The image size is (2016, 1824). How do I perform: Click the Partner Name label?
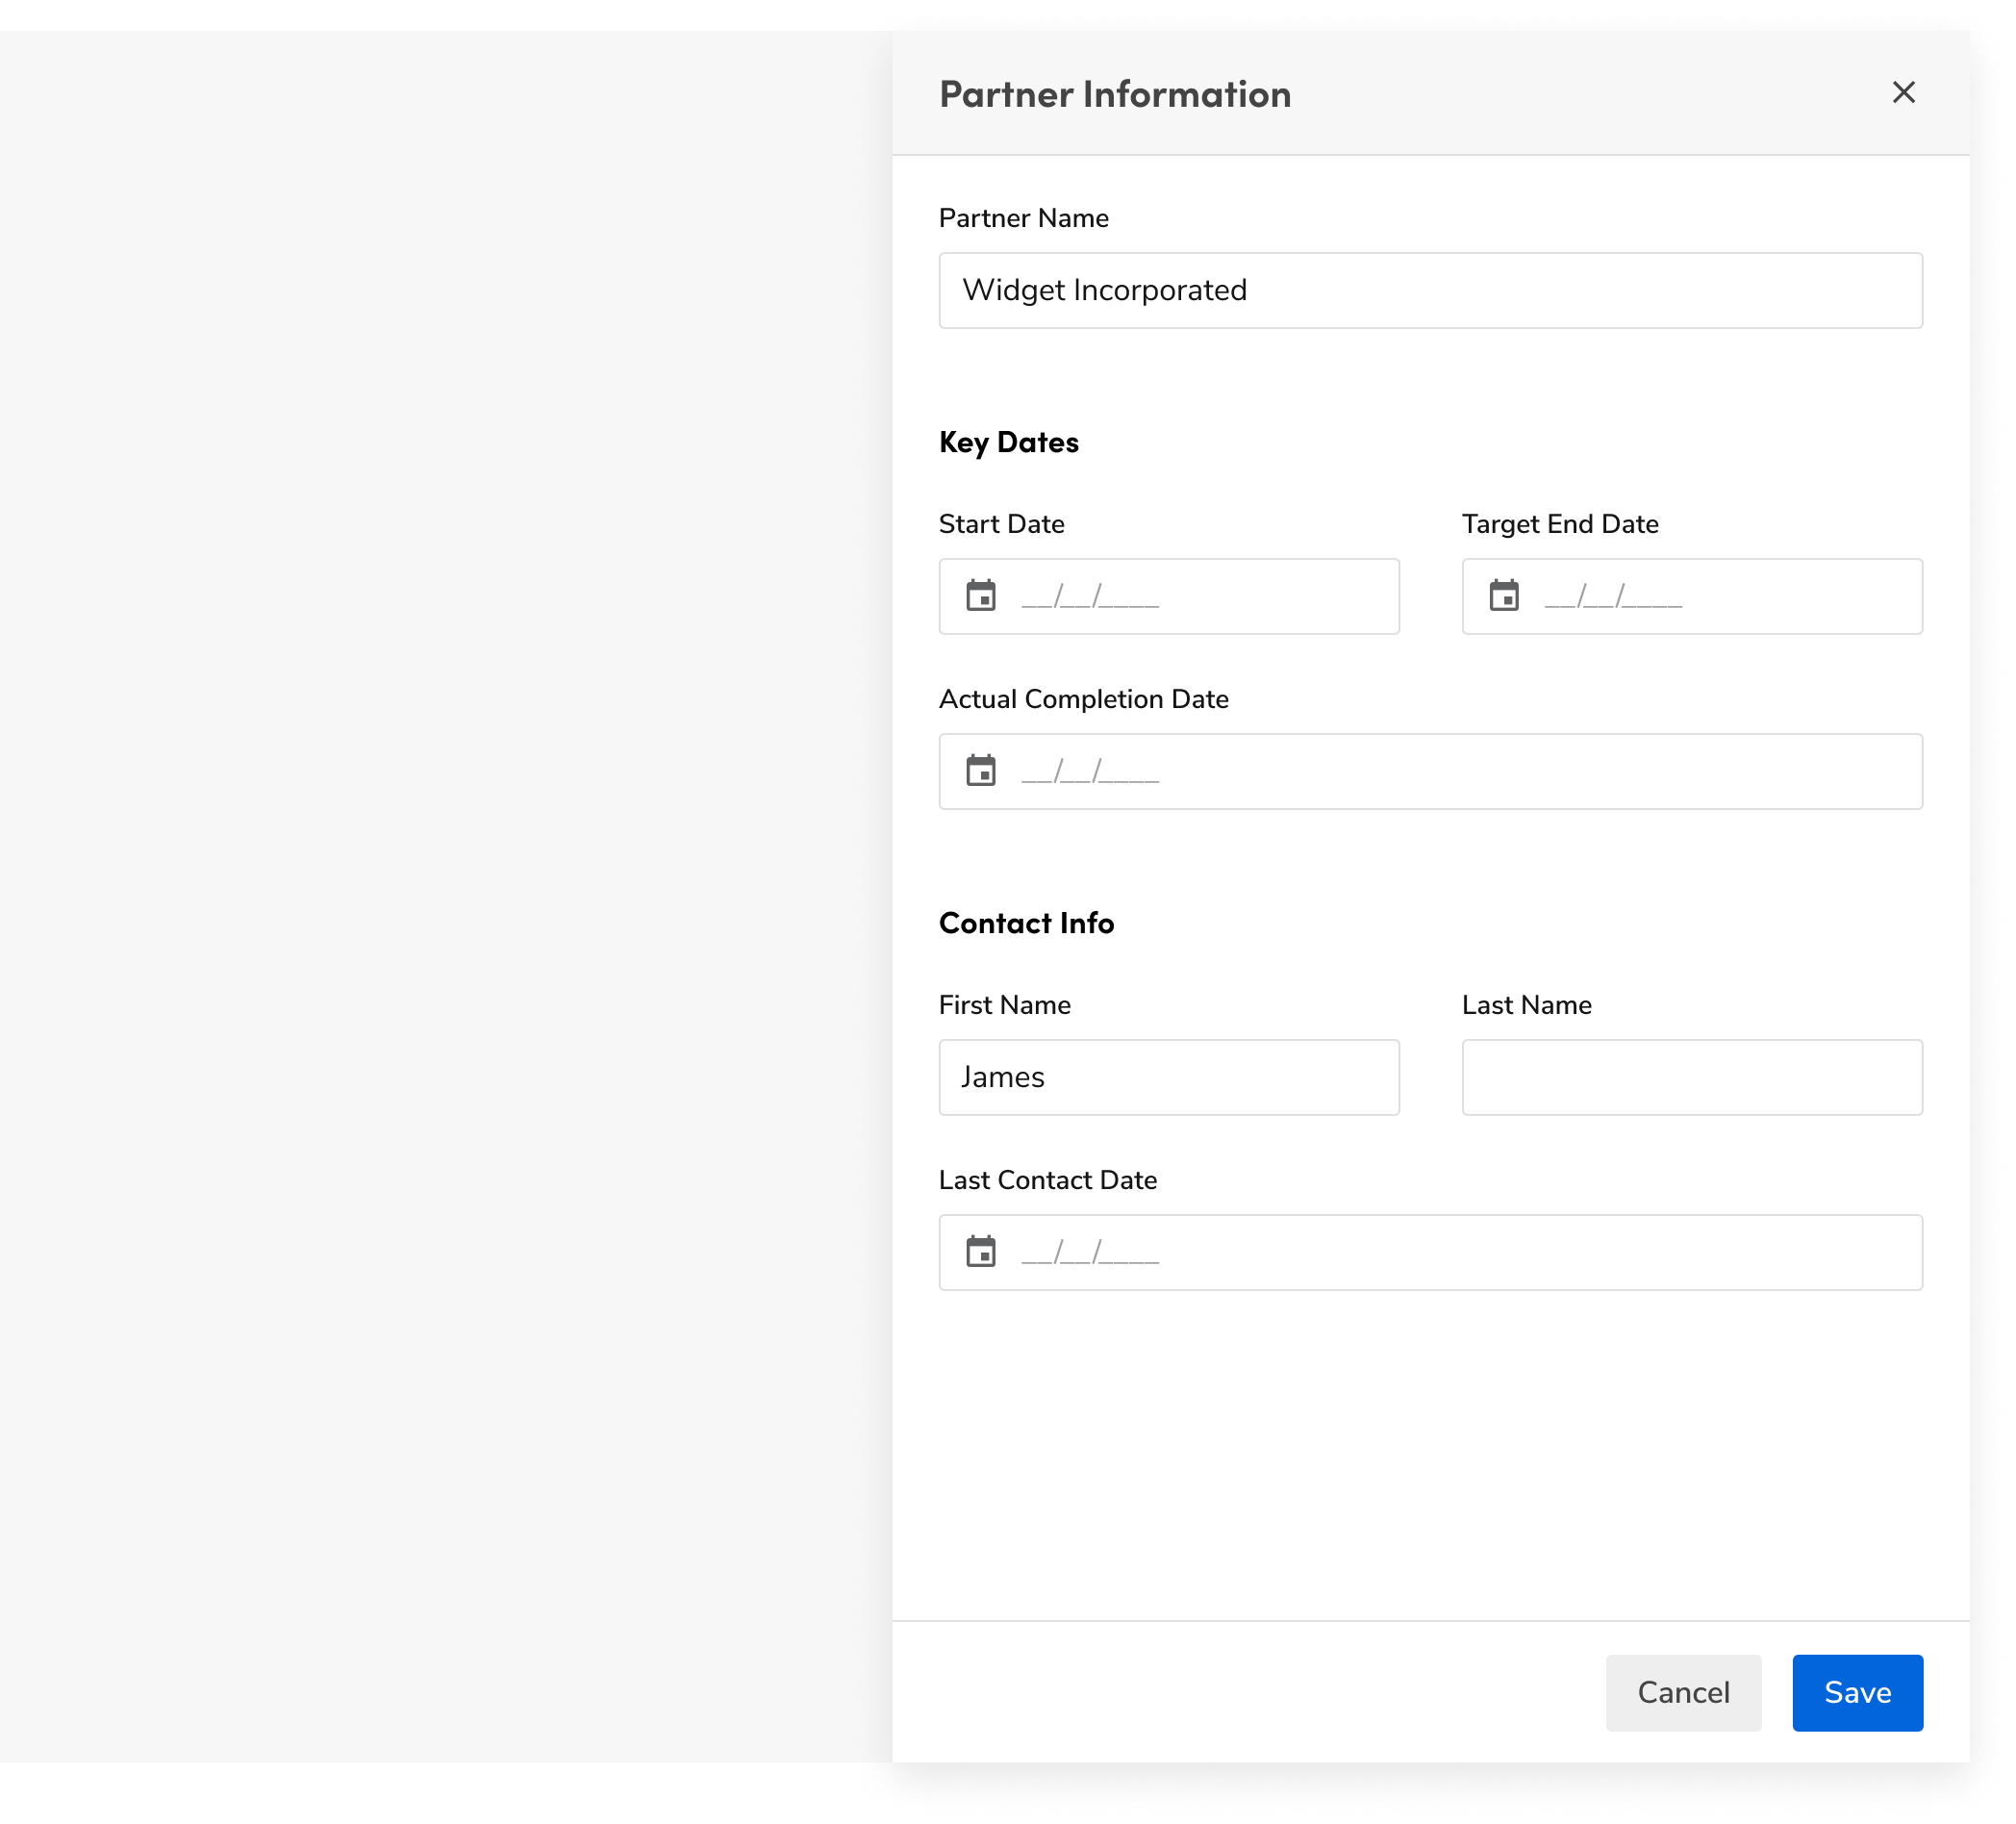(x=1023, y=218)
